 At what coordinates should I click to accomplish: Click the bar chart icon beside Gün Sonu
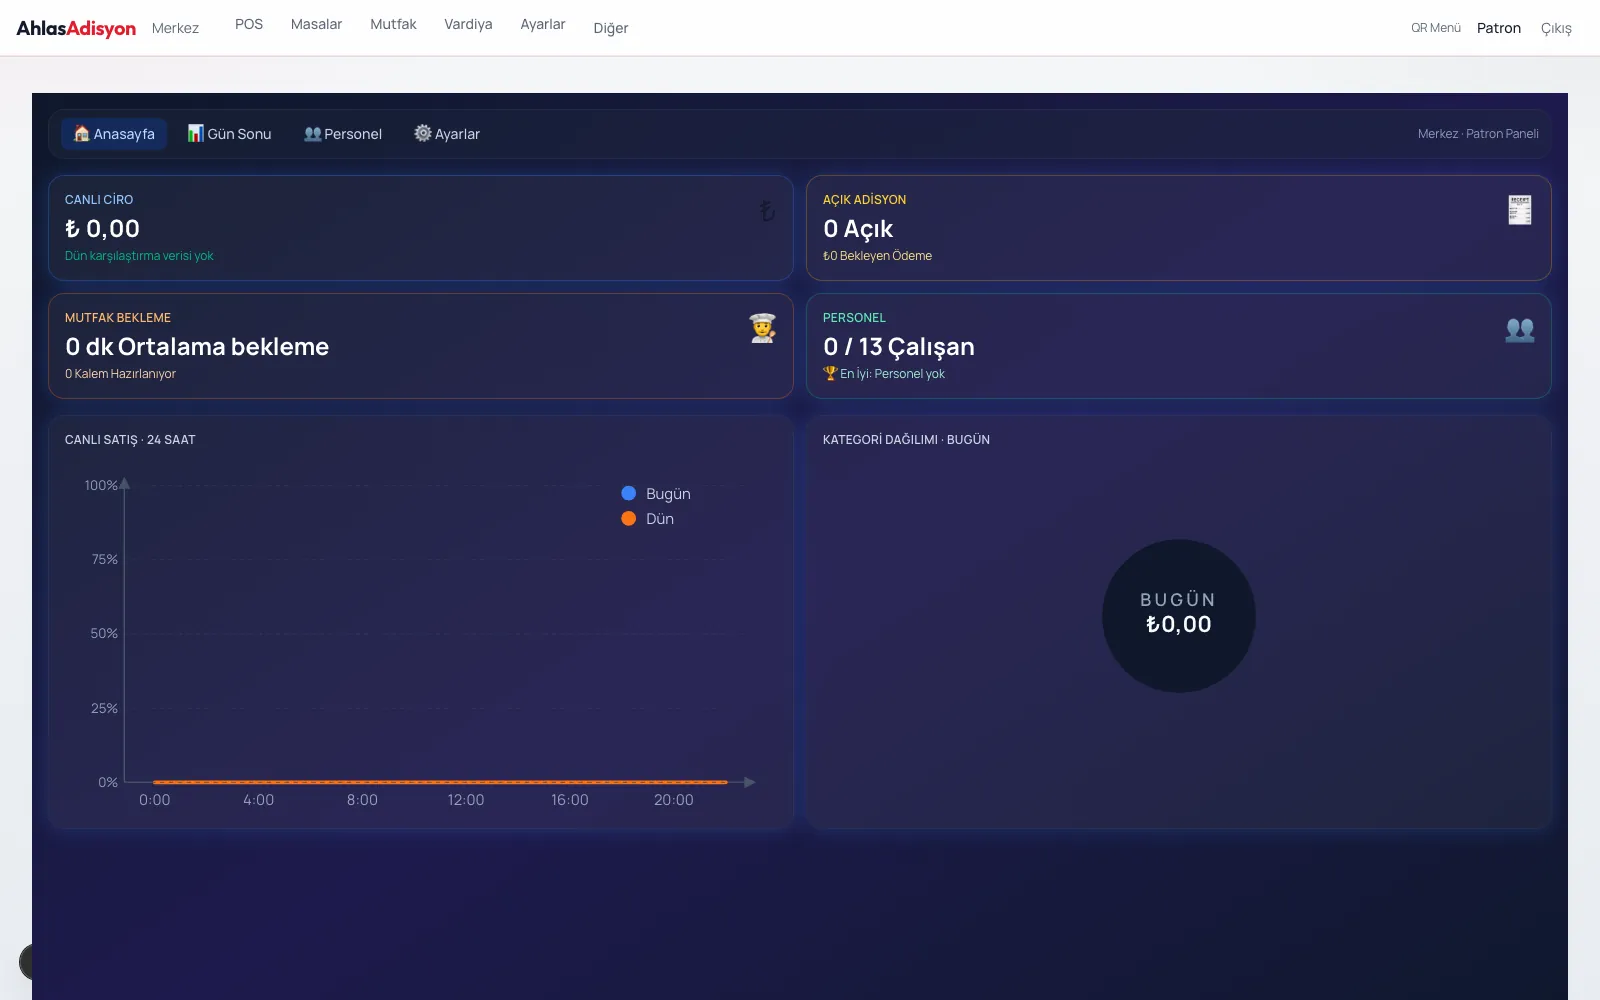click(x=196, y=133)
